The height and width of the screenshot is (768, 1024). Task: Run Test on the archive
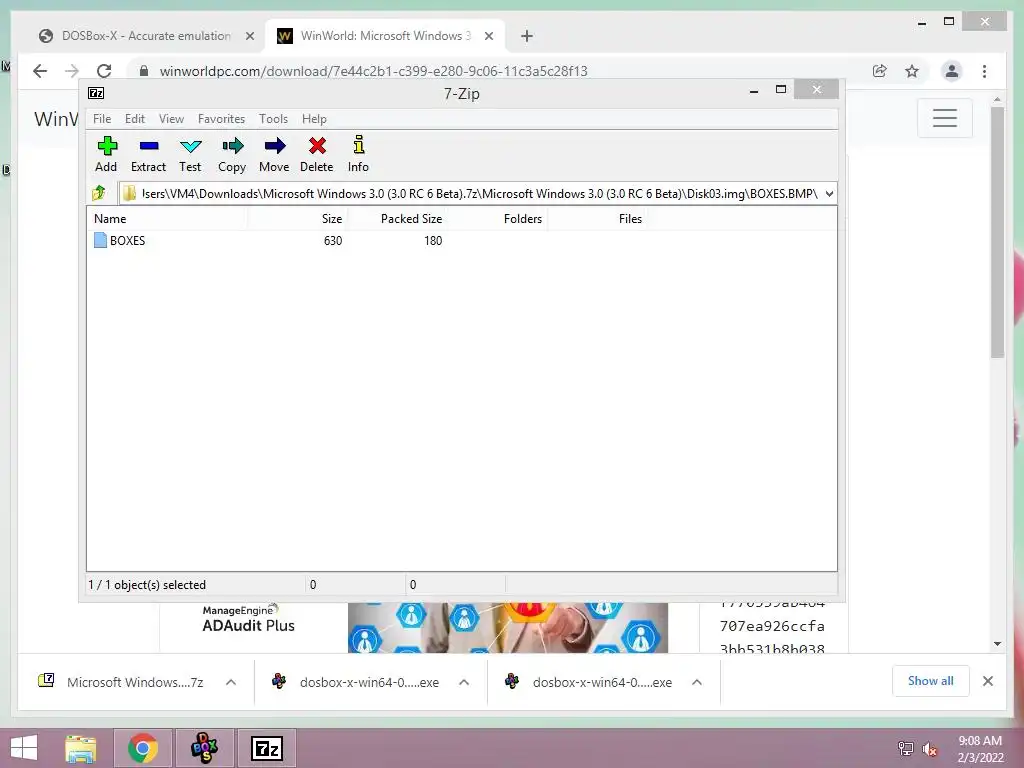tap(190, 155)
